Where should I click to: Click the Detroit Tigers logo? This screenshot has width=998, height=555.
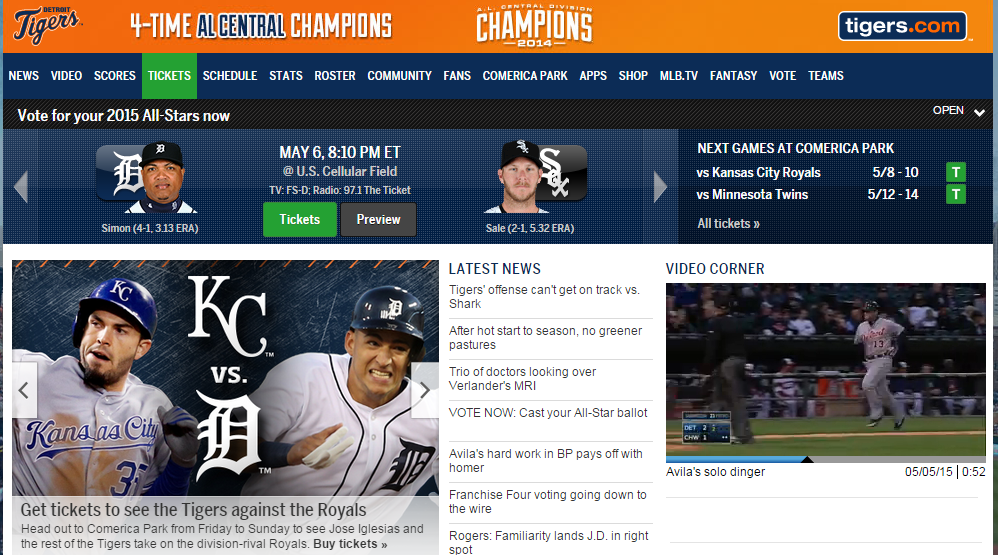point(48,25)
